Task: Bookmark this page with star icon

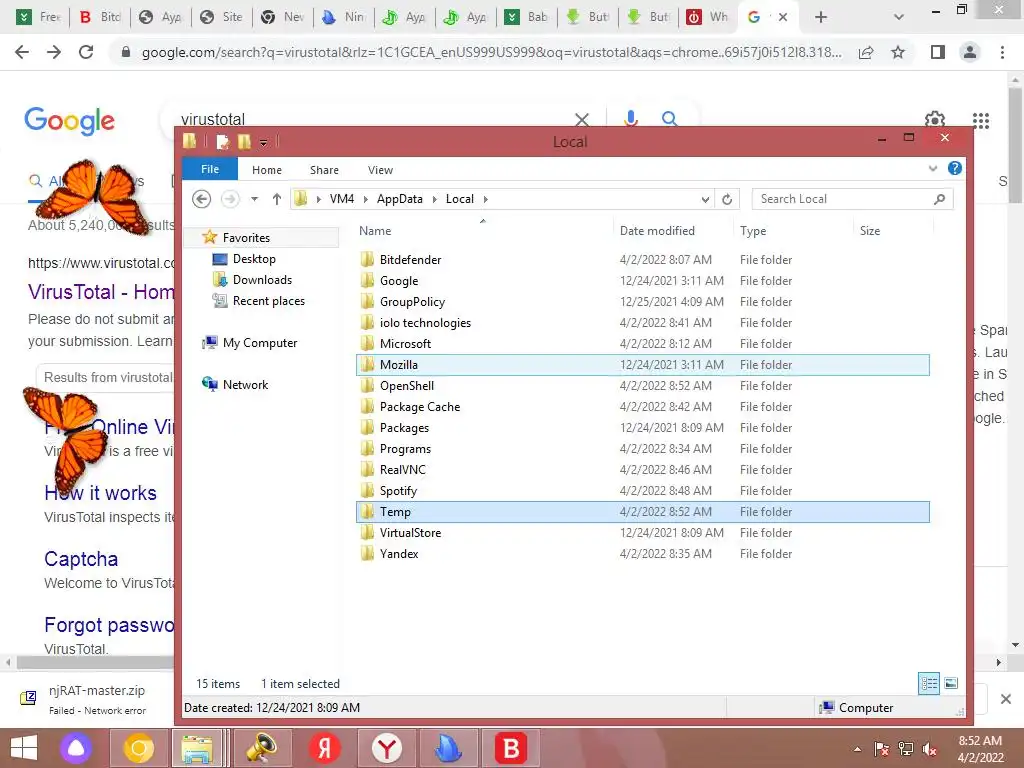Action: coord(898,52)
